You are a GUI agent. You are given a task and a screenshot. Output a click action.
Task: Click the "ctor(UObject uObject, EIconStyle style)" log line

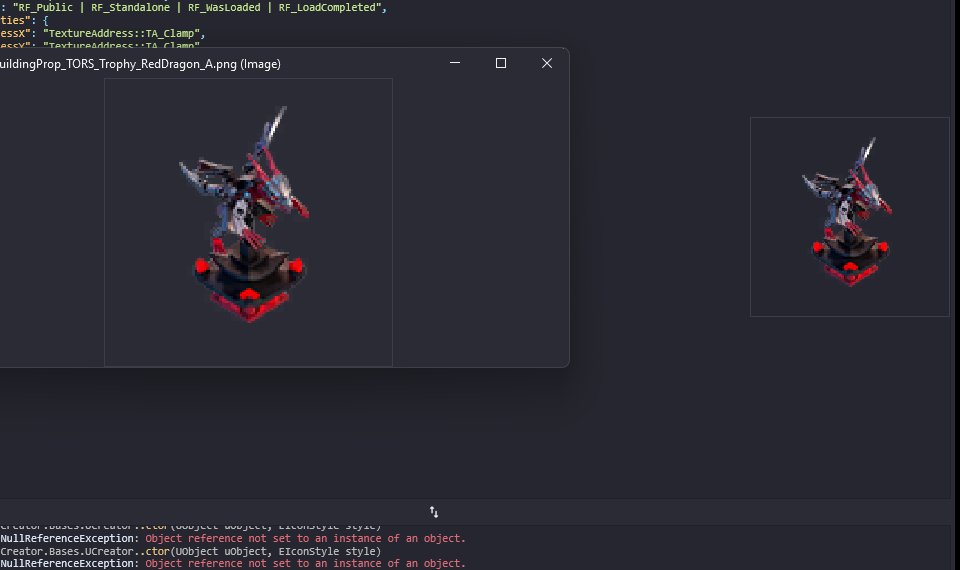click(190, 551)
